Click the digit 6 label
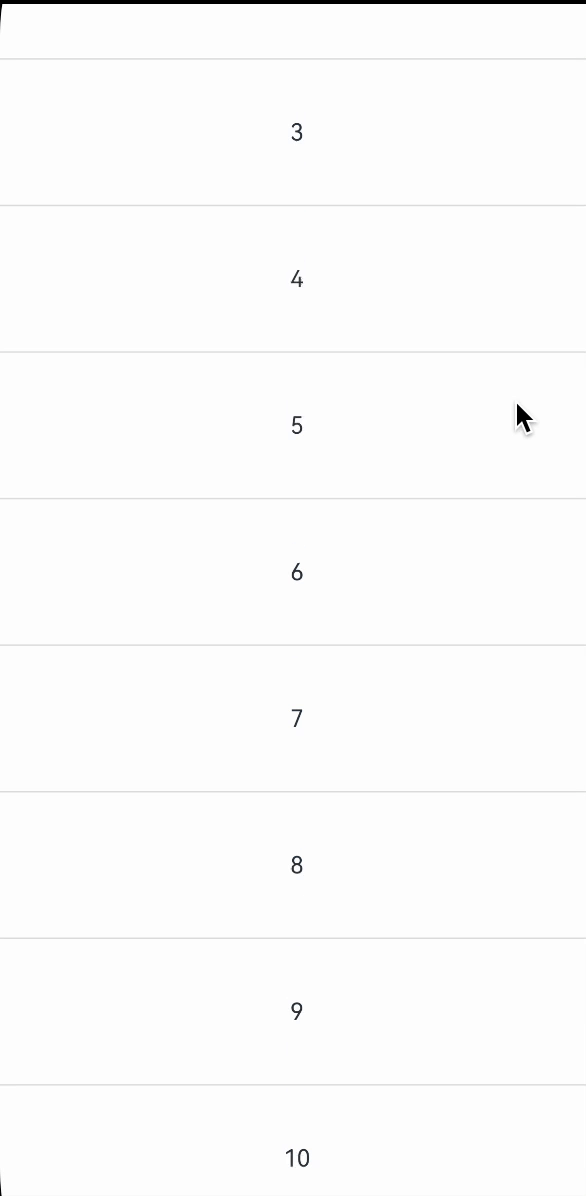Screen dimensions: 586x1196 297,572
